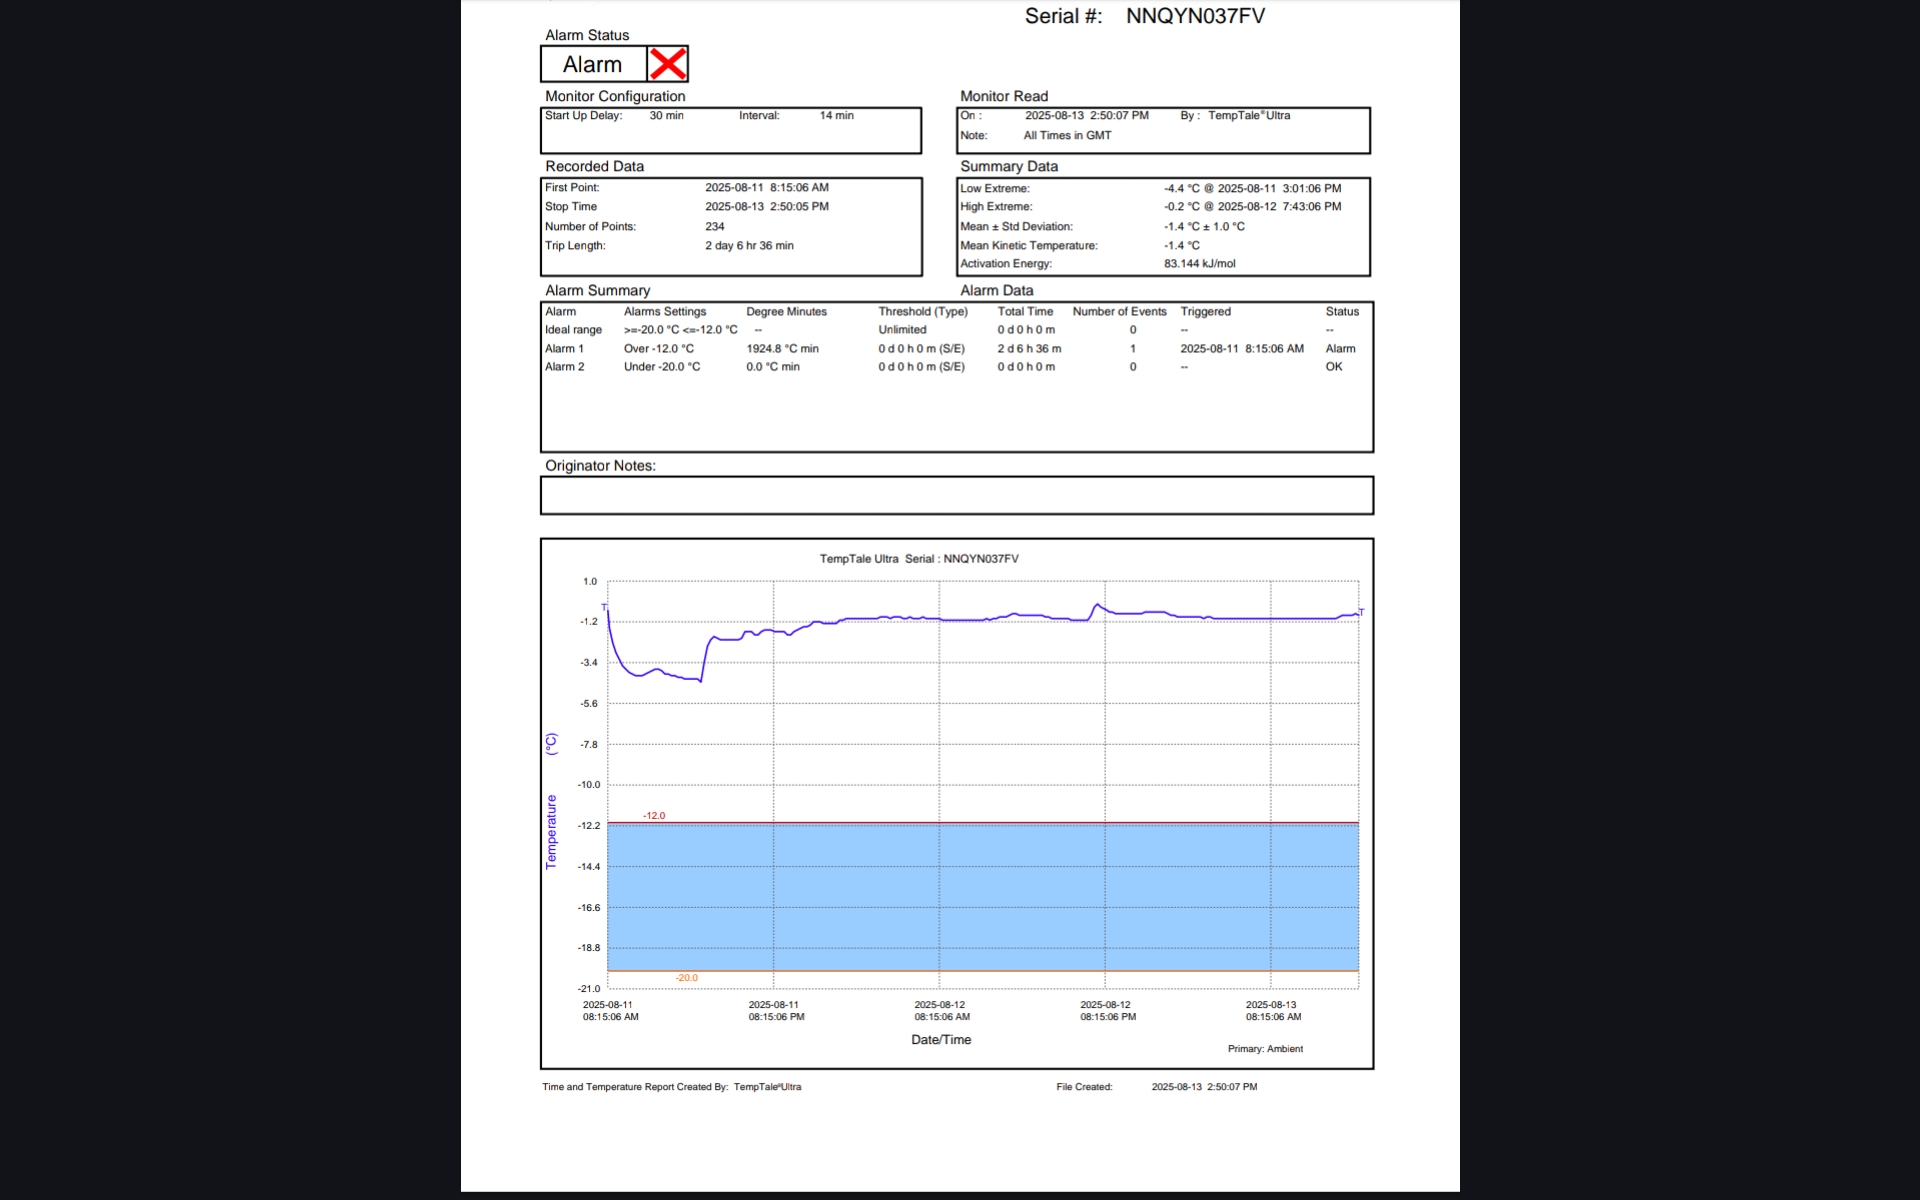The height and width of the screenshot is (1200, 1920).
Task: Click inside the Originator Notes box
Action: [956, 495]
